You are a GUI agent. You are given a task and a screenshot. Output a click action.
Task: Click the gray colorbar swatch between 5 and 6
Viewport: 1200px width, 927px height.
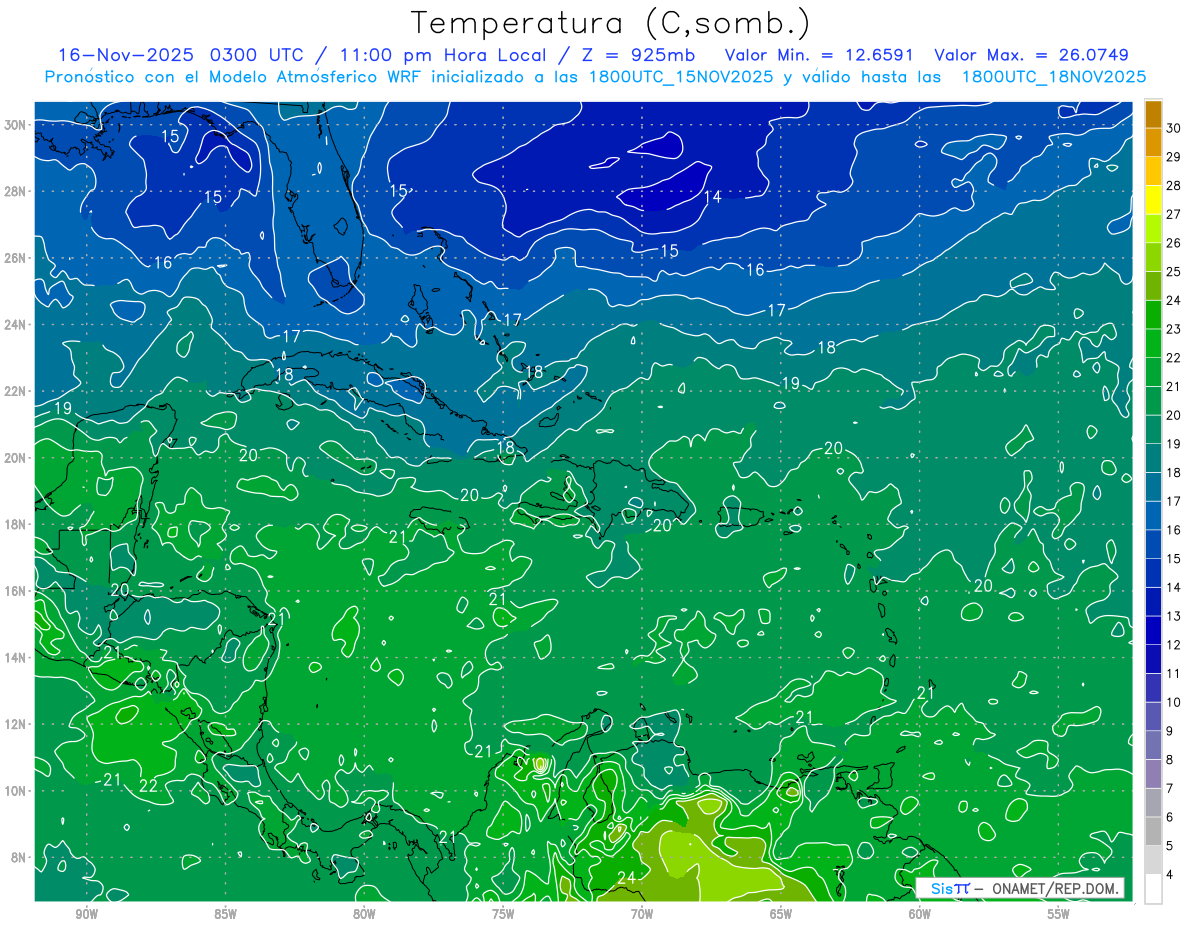(x=1153, y=832)
